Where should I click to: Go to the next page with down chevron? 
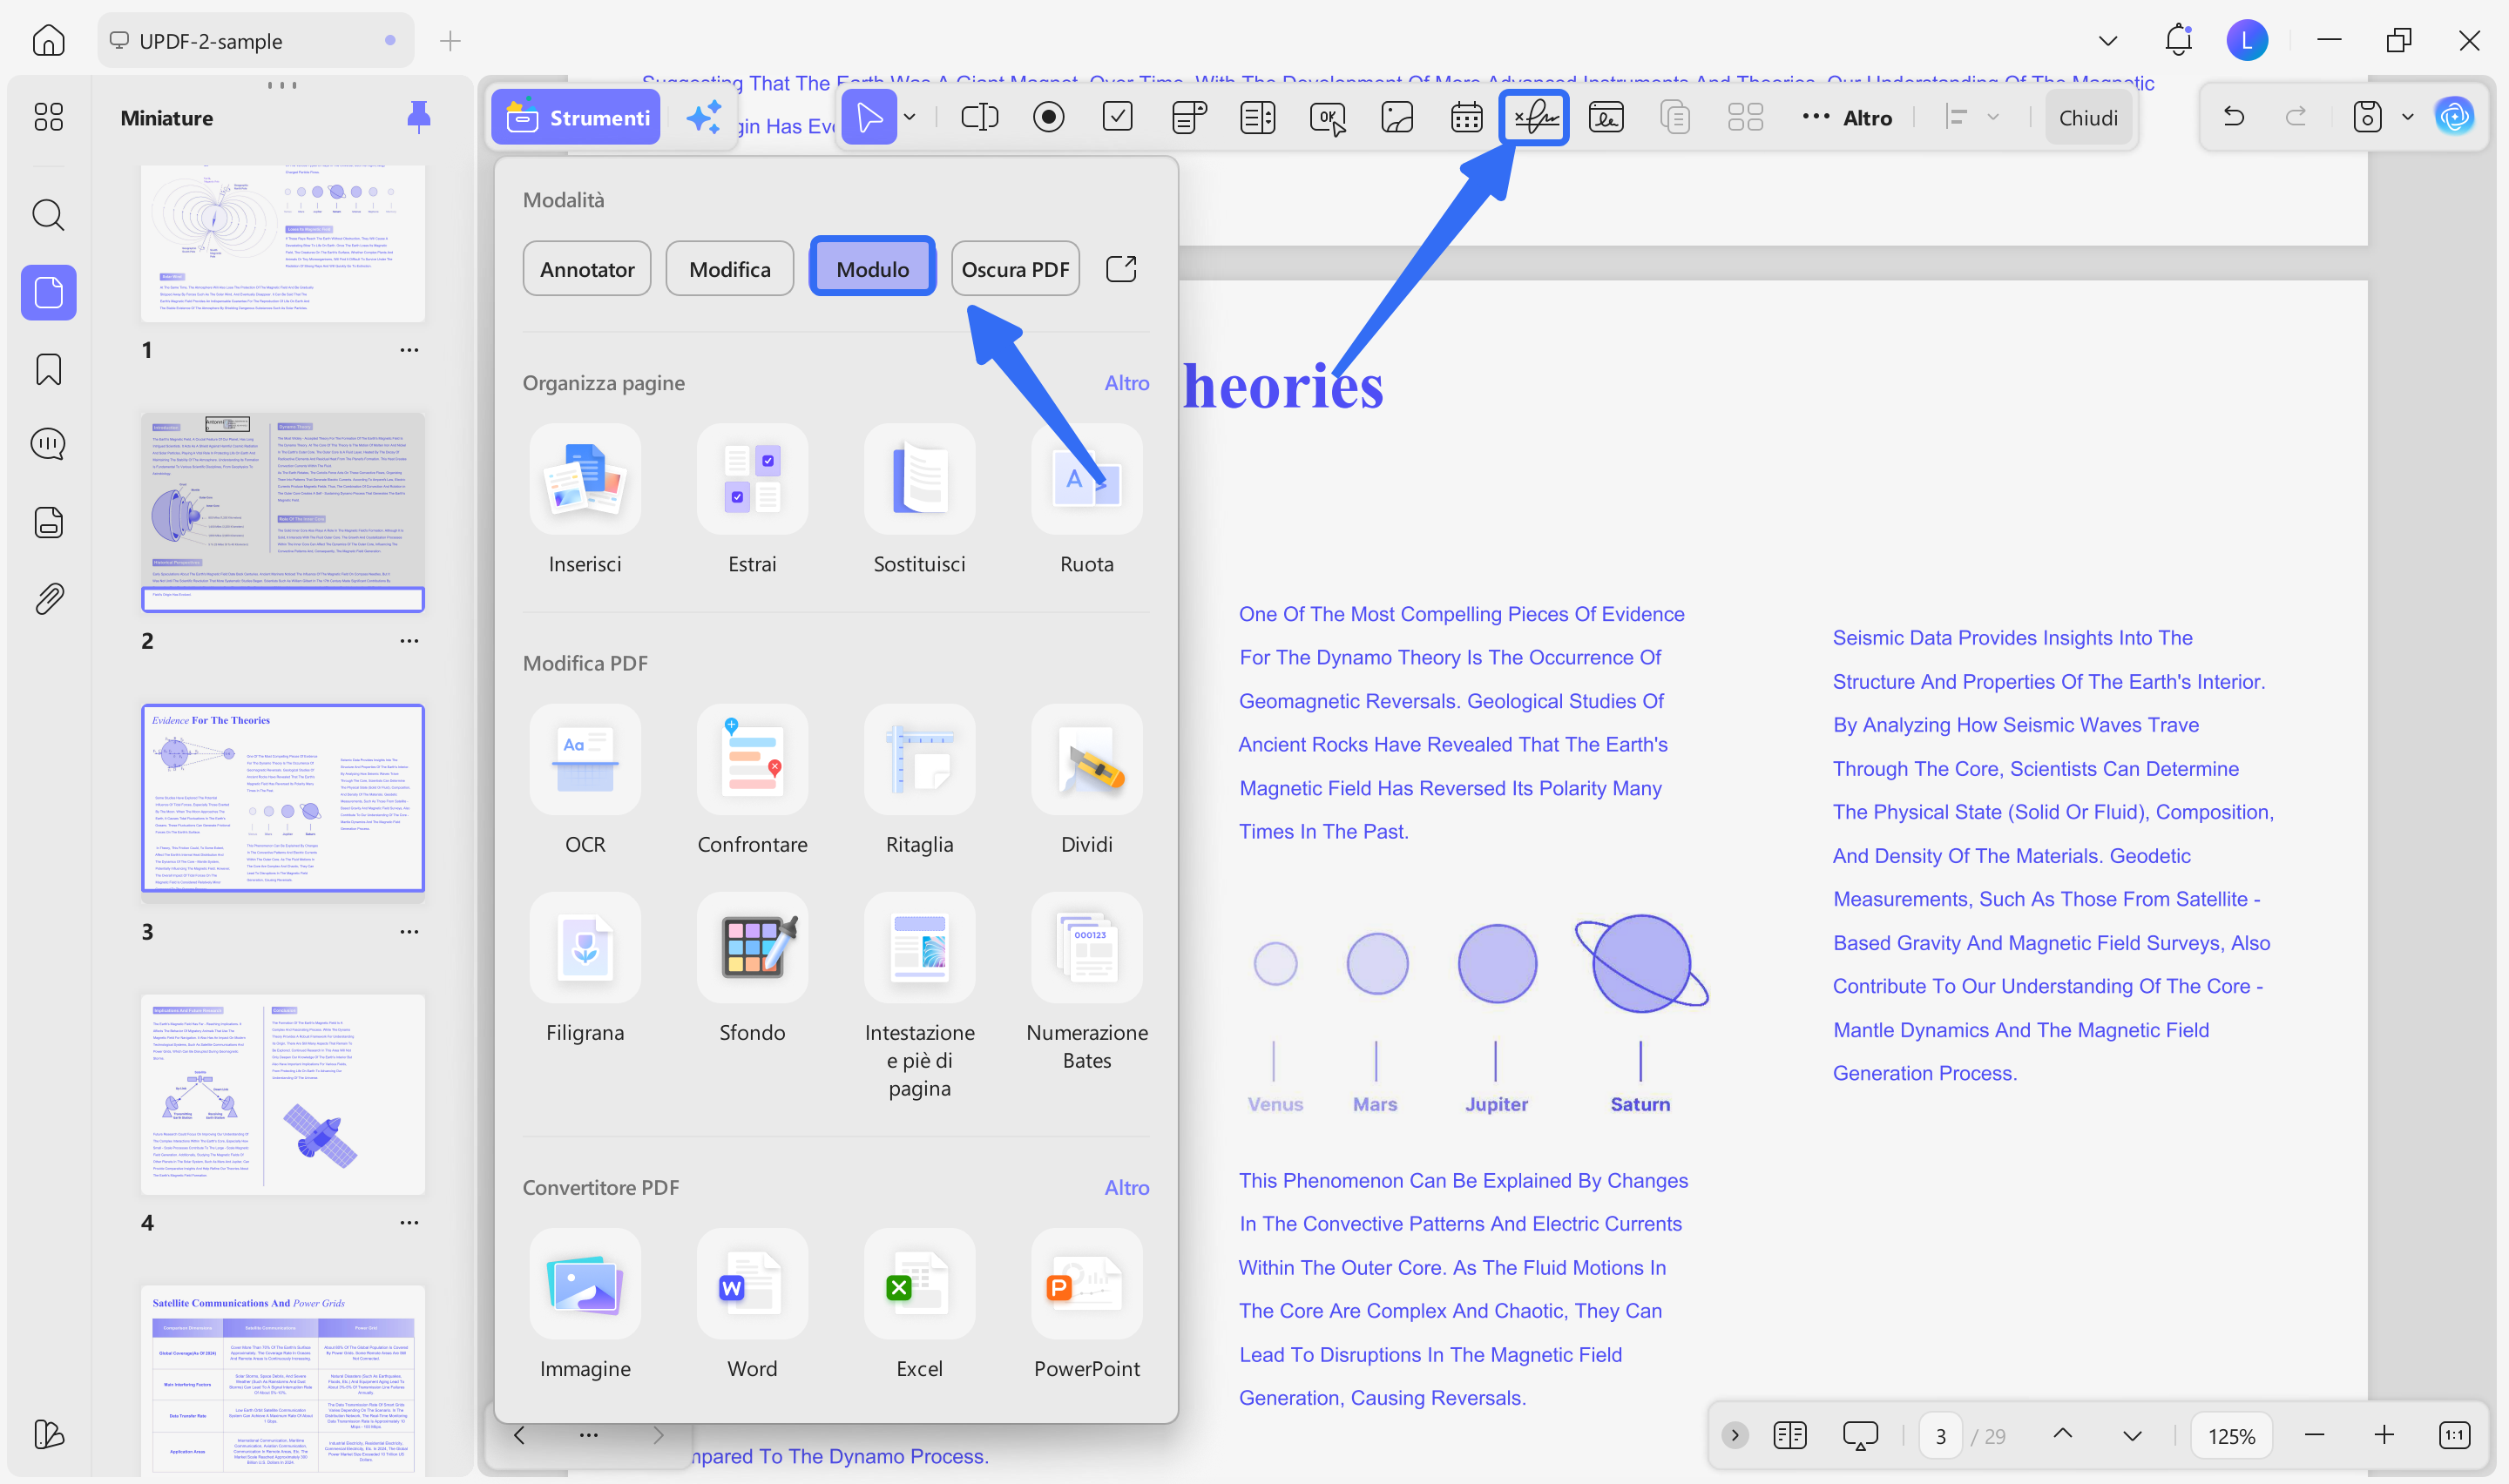(x=2132, y=1436)
